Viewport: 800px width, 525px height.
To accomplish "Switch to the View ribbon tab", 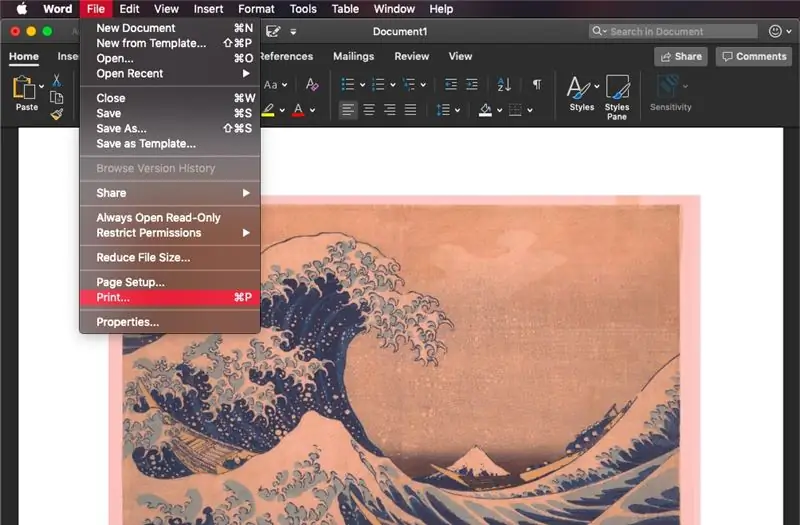I will 460,56.
